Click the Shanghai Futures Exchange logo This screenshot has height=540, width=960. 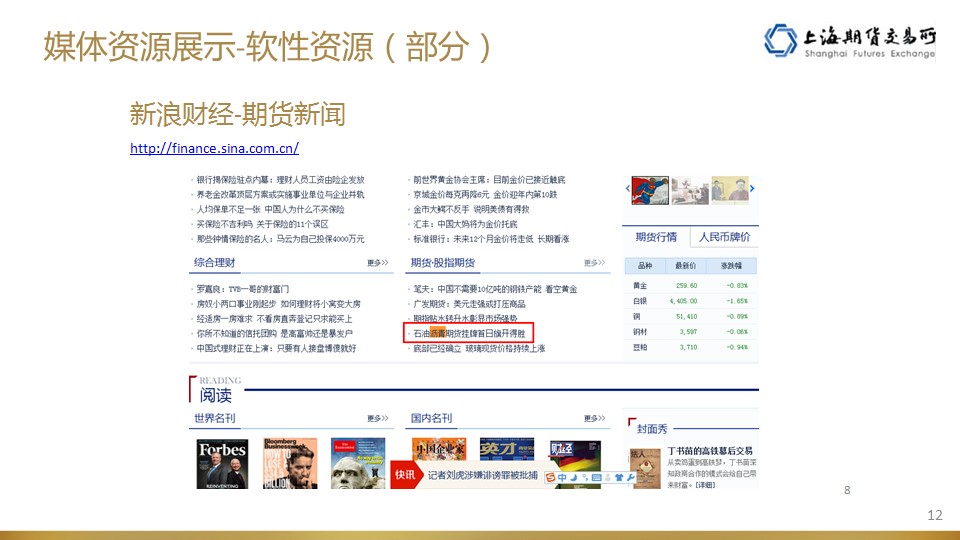point(850,41)
